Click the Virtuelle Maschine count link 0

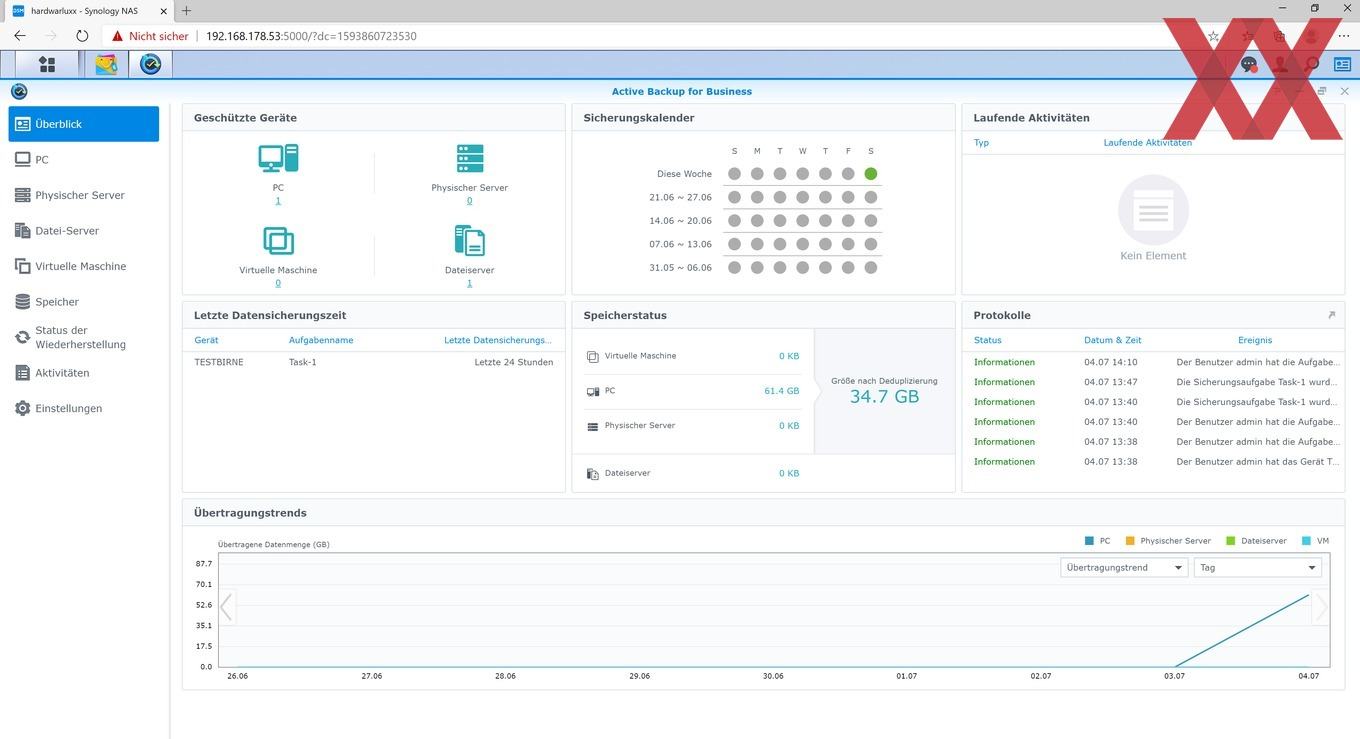click(x=278, y=283)
